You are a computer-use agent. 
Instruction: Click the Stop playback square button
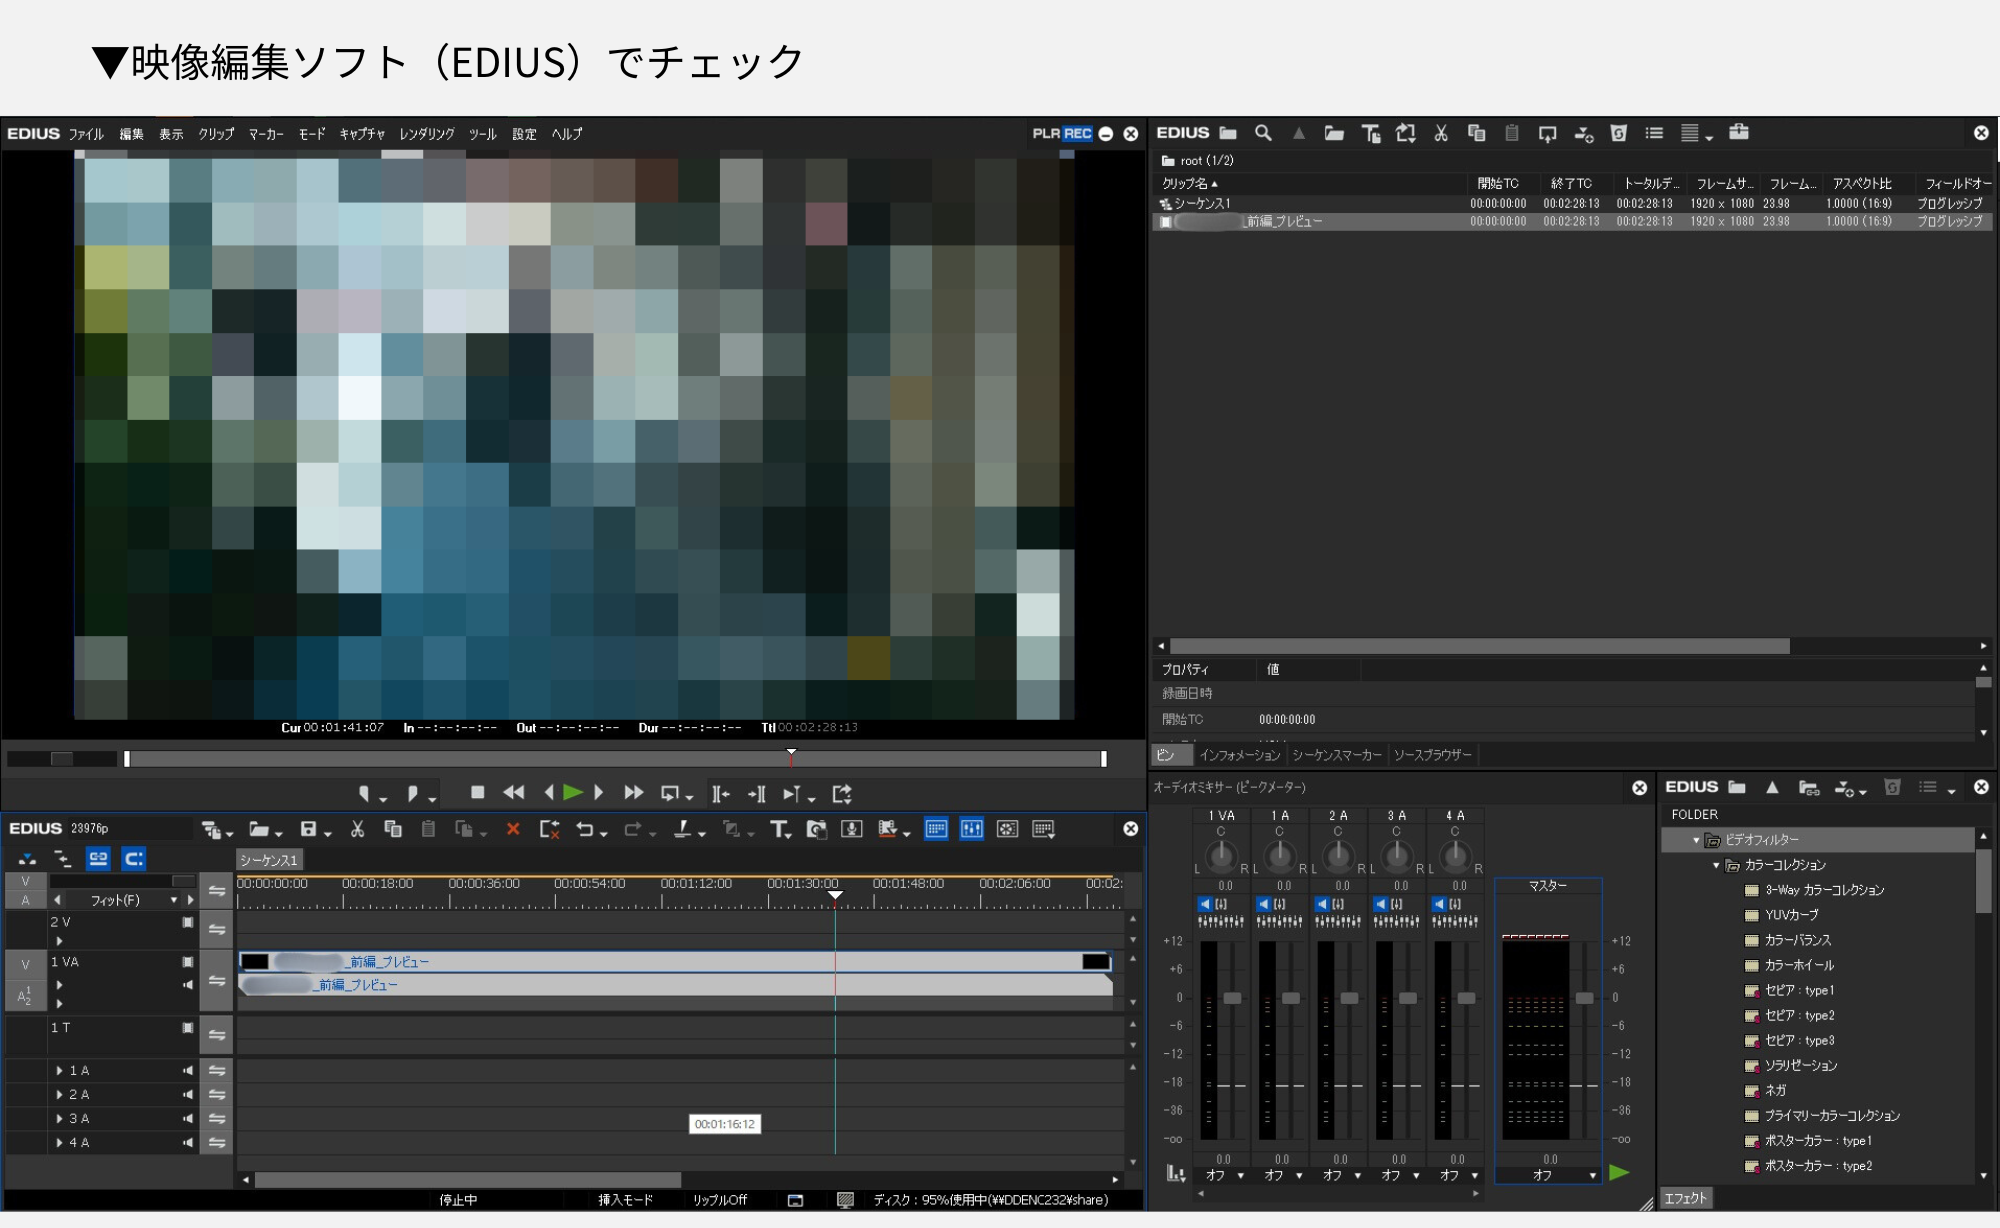pyautogui.click(x=478, y=793)
